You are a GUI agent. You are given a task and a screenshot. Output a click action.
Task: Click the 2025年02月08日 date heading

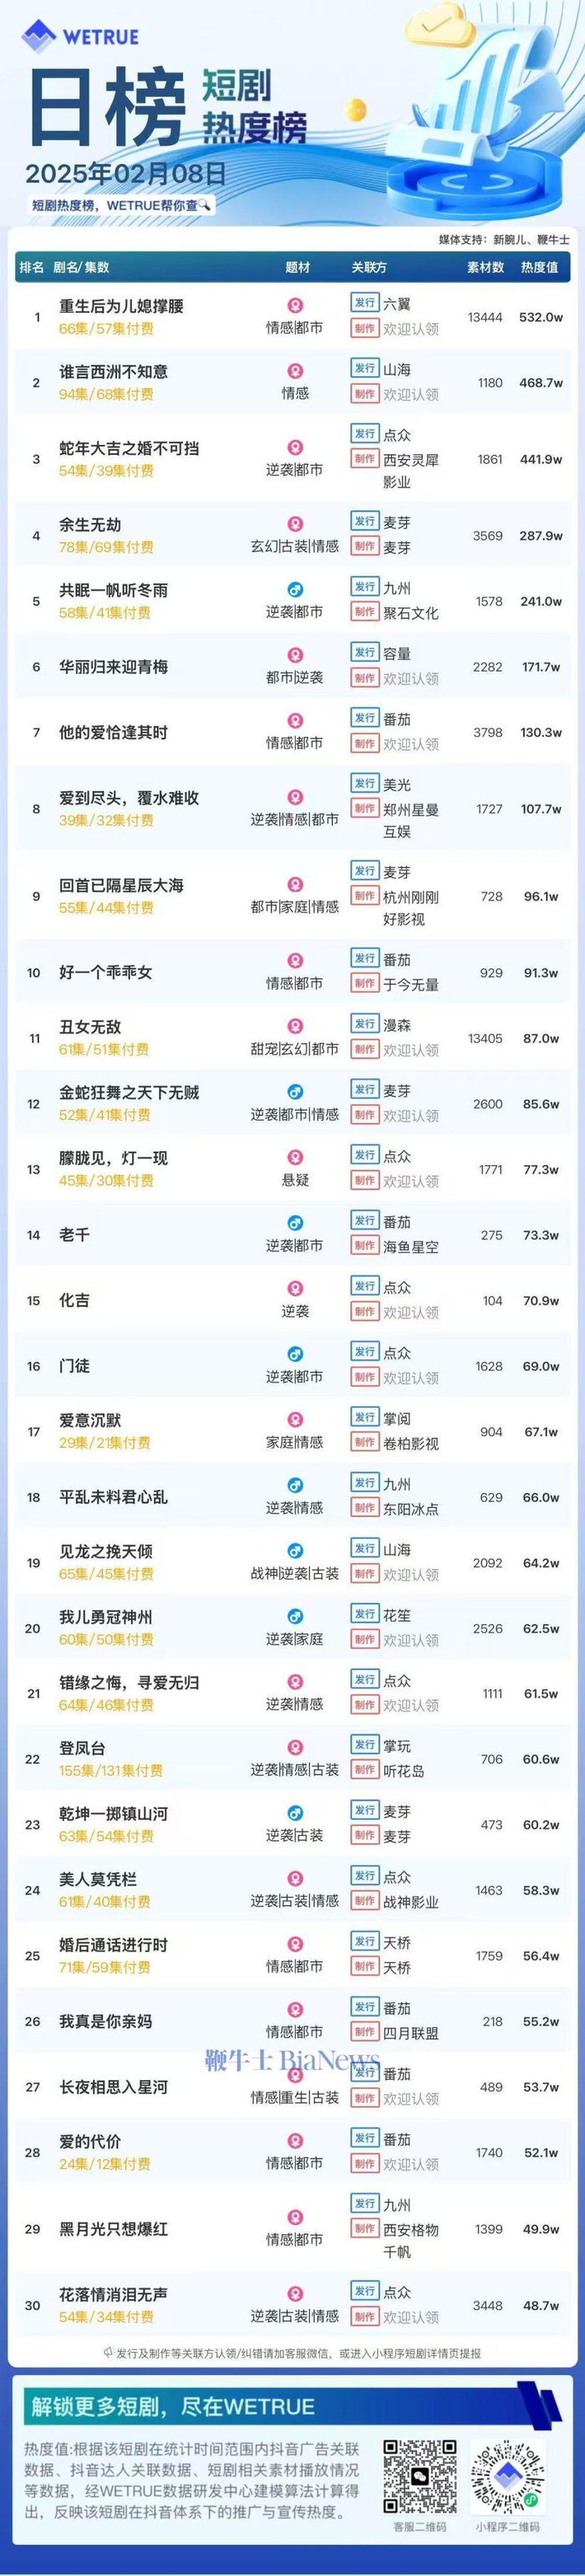[126, 174]
